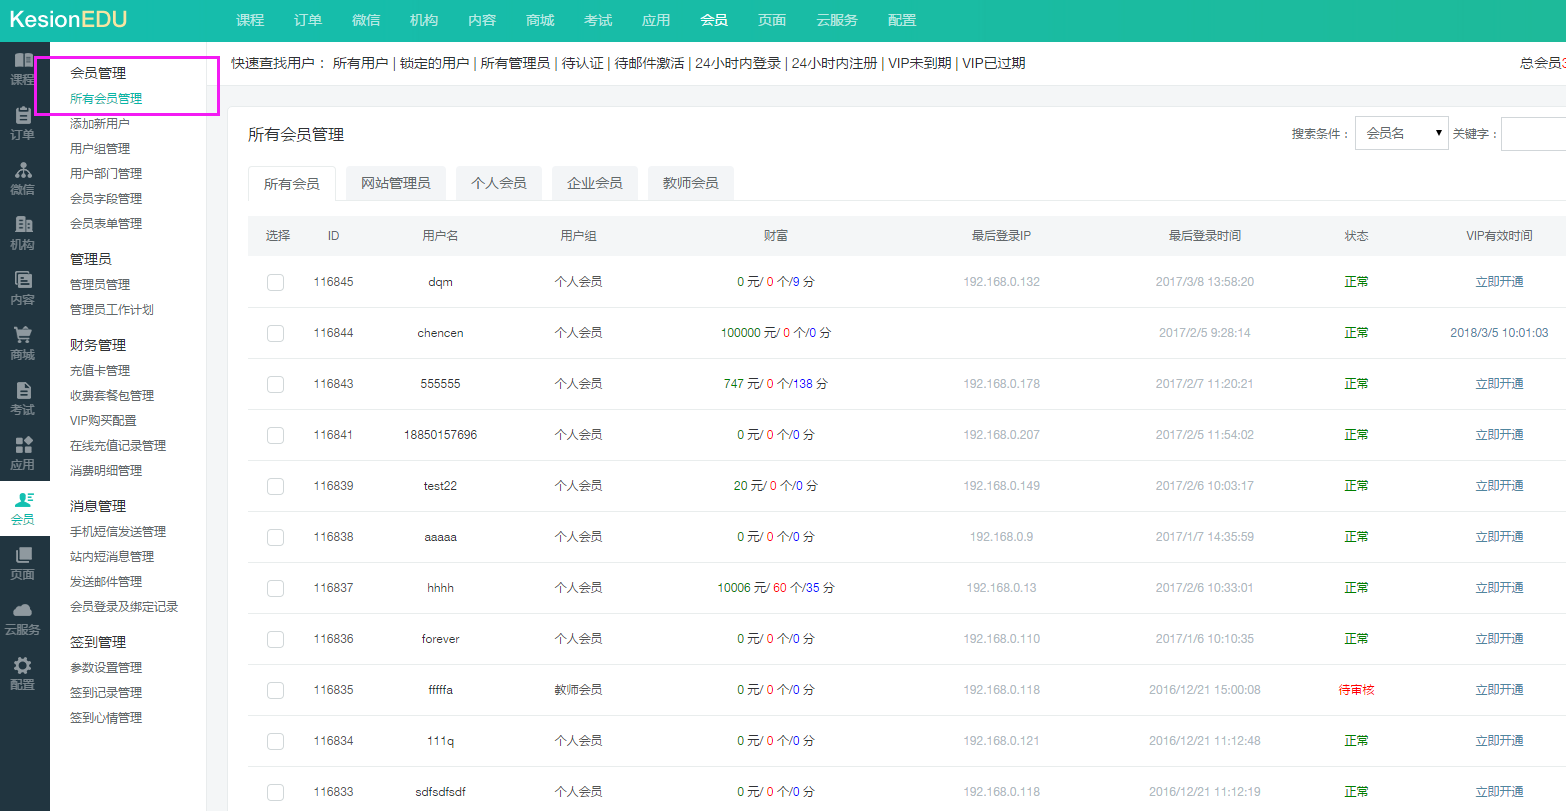Switch to the 网站管理员 tab
Screen dimensions: 1566x811
pyautogui.click(x=395, y=184)
